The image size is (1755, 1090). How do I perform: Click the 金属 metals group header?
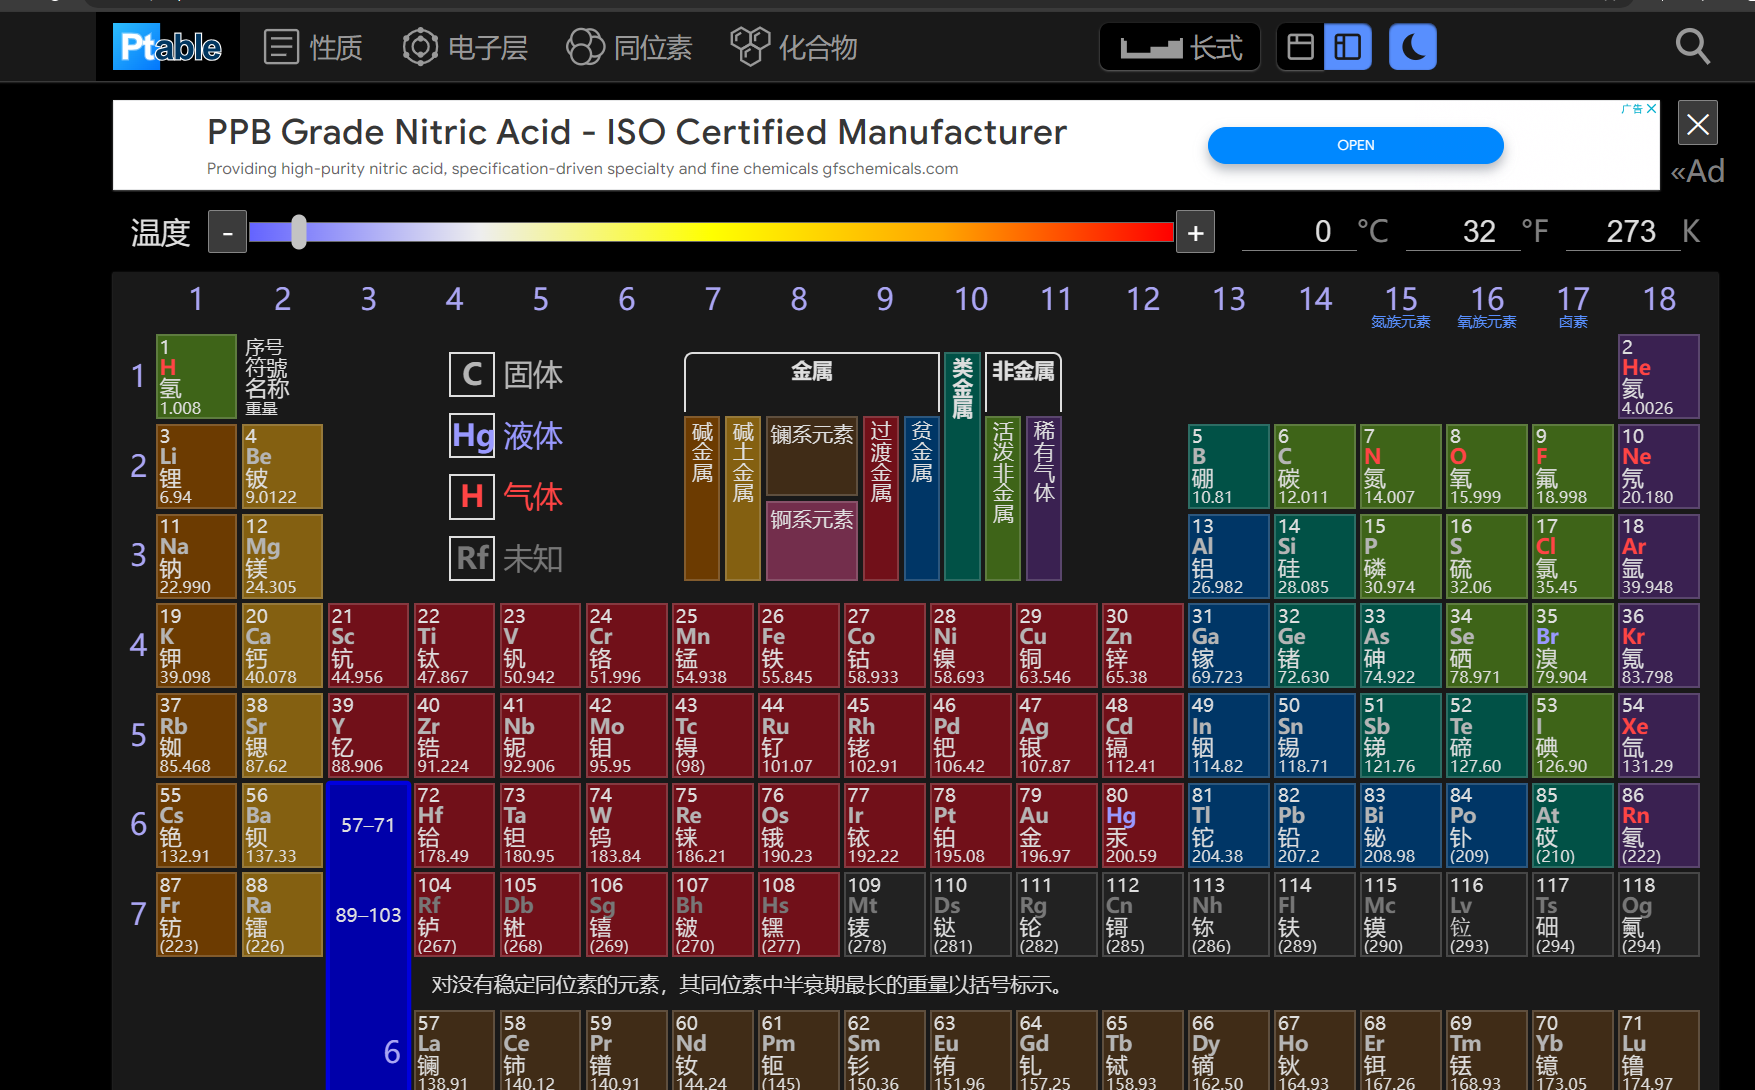[x=812, y=372]
